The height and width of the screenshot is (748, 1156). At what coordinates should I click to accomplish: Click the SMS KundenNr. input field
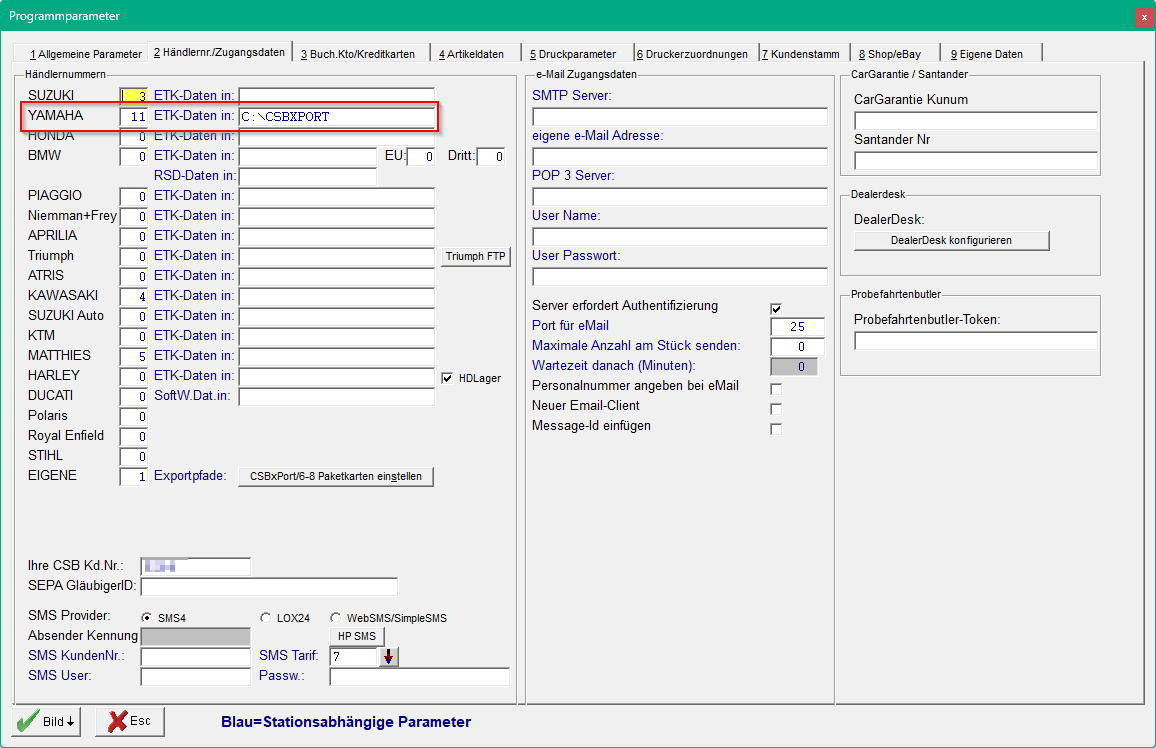(x=195, y=657)
